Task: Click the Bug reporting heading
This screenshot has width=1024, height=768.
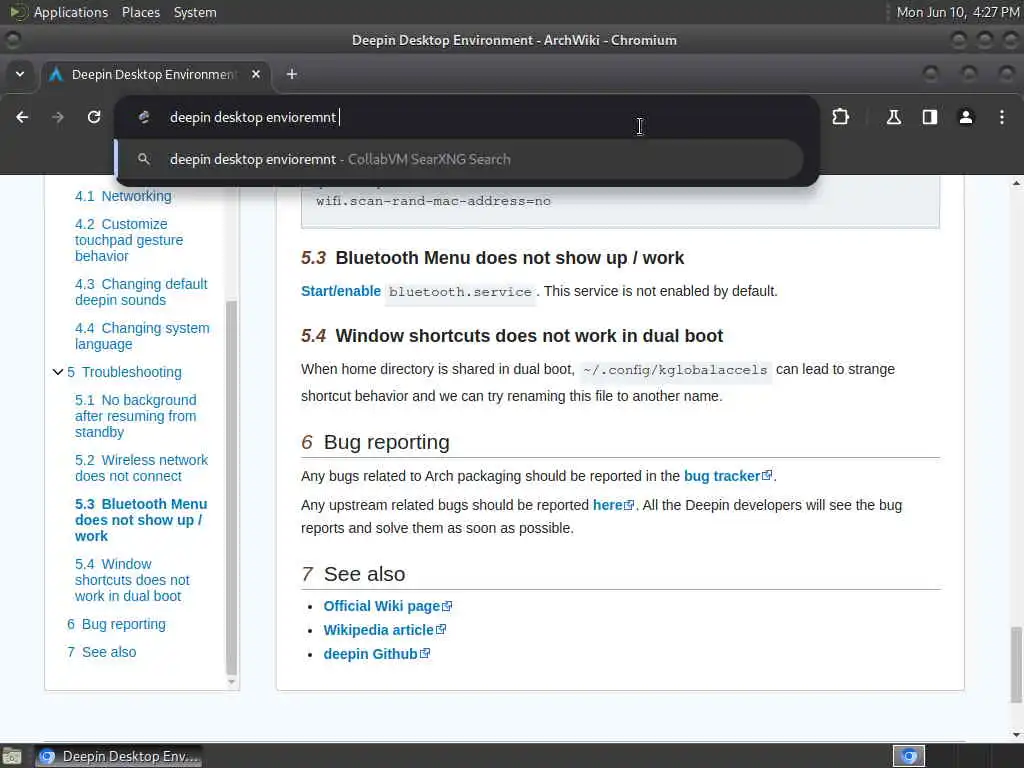Action: pyautogui.click(x=386, y=442)
